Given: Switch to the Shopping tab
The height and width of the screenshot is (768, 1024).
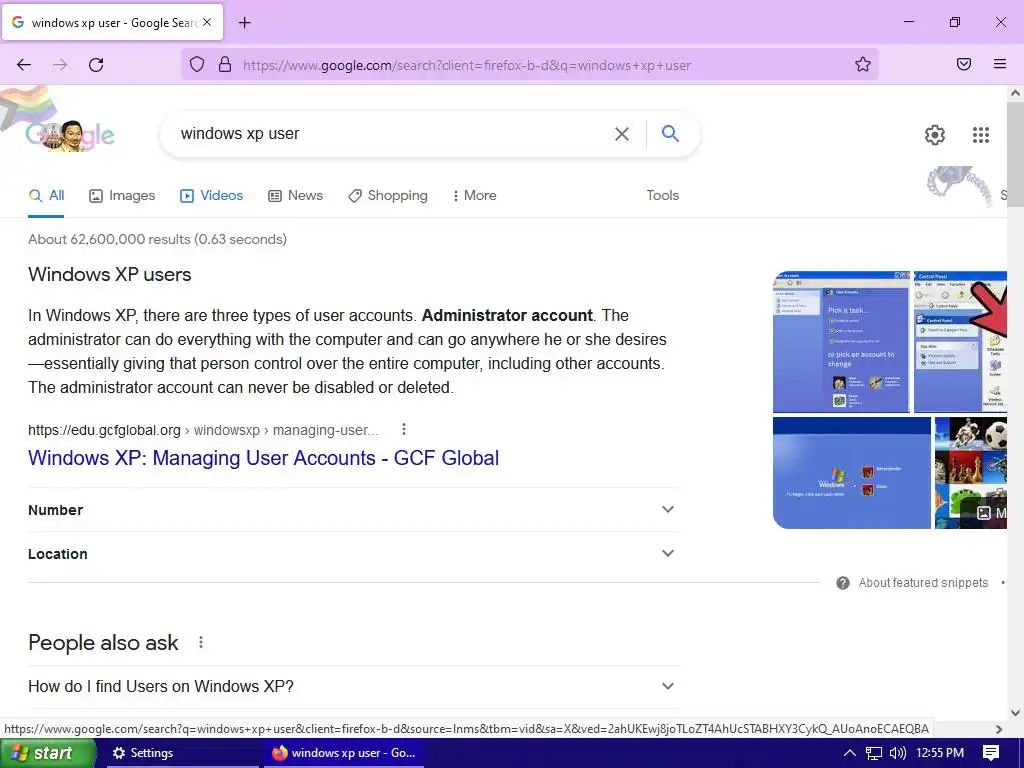Looking at the screenshot, I should [388, 195].
